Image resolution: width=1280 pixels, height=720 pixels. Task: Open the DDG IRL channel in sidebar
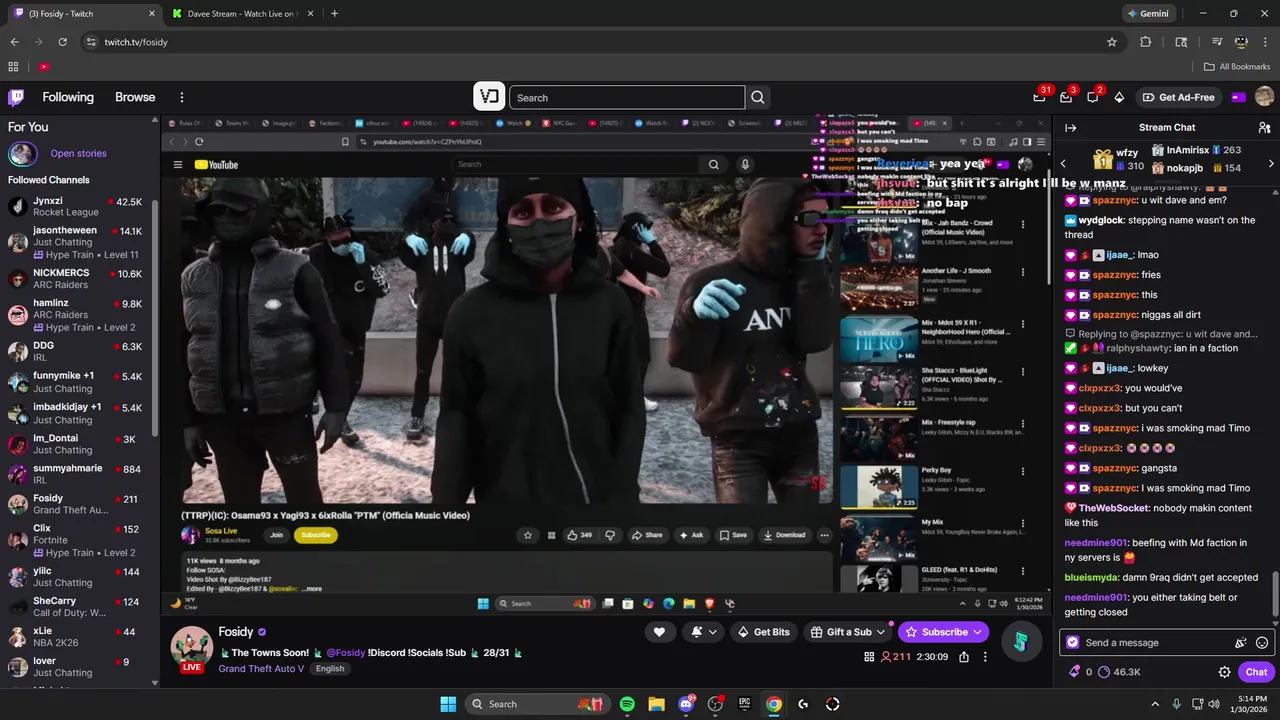pos(78,352)
